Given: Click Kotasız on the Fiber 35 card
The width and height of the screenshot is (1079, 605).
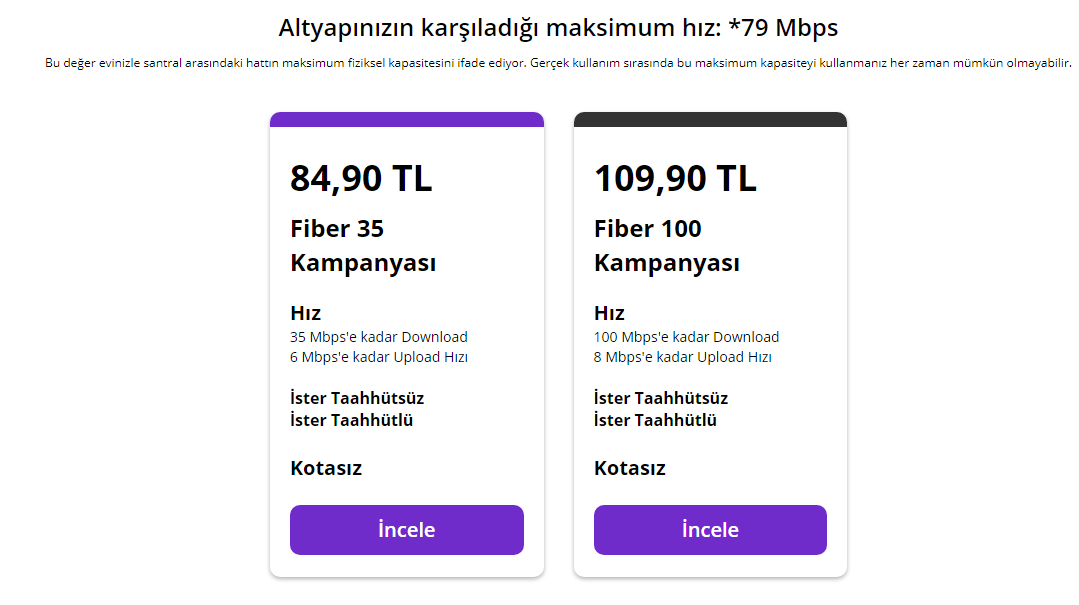Looking at the screenshot, I should (325, 467).
